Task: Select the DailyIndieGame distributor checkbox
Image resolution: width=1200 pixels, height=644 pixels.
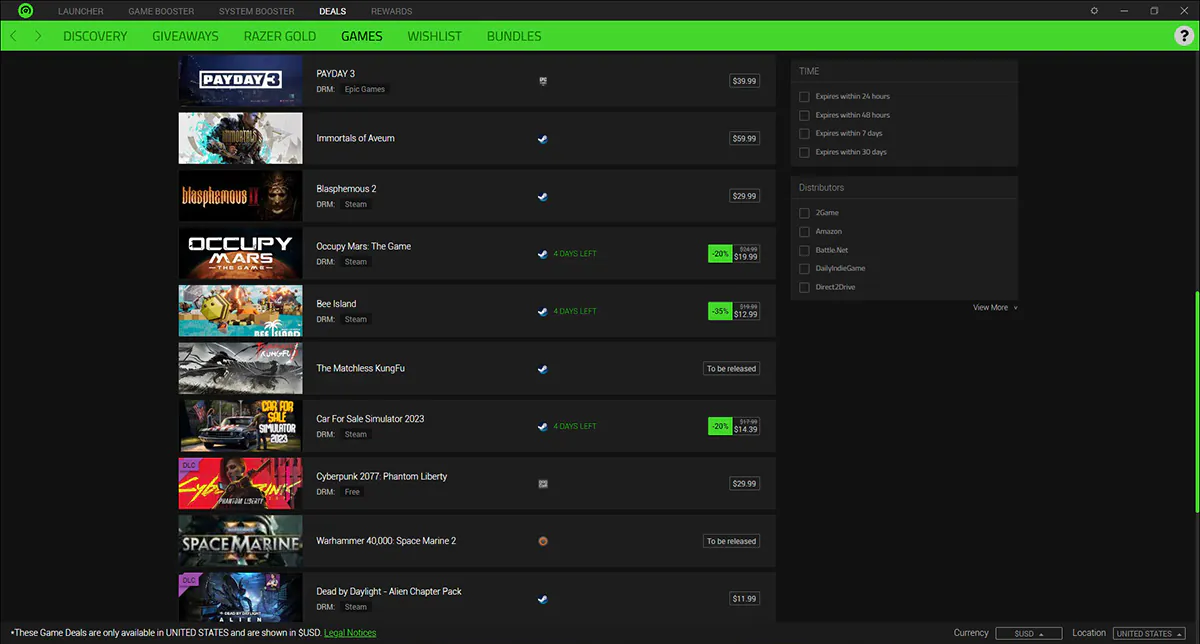Action: pyautogui.click(x=804, y=269)
